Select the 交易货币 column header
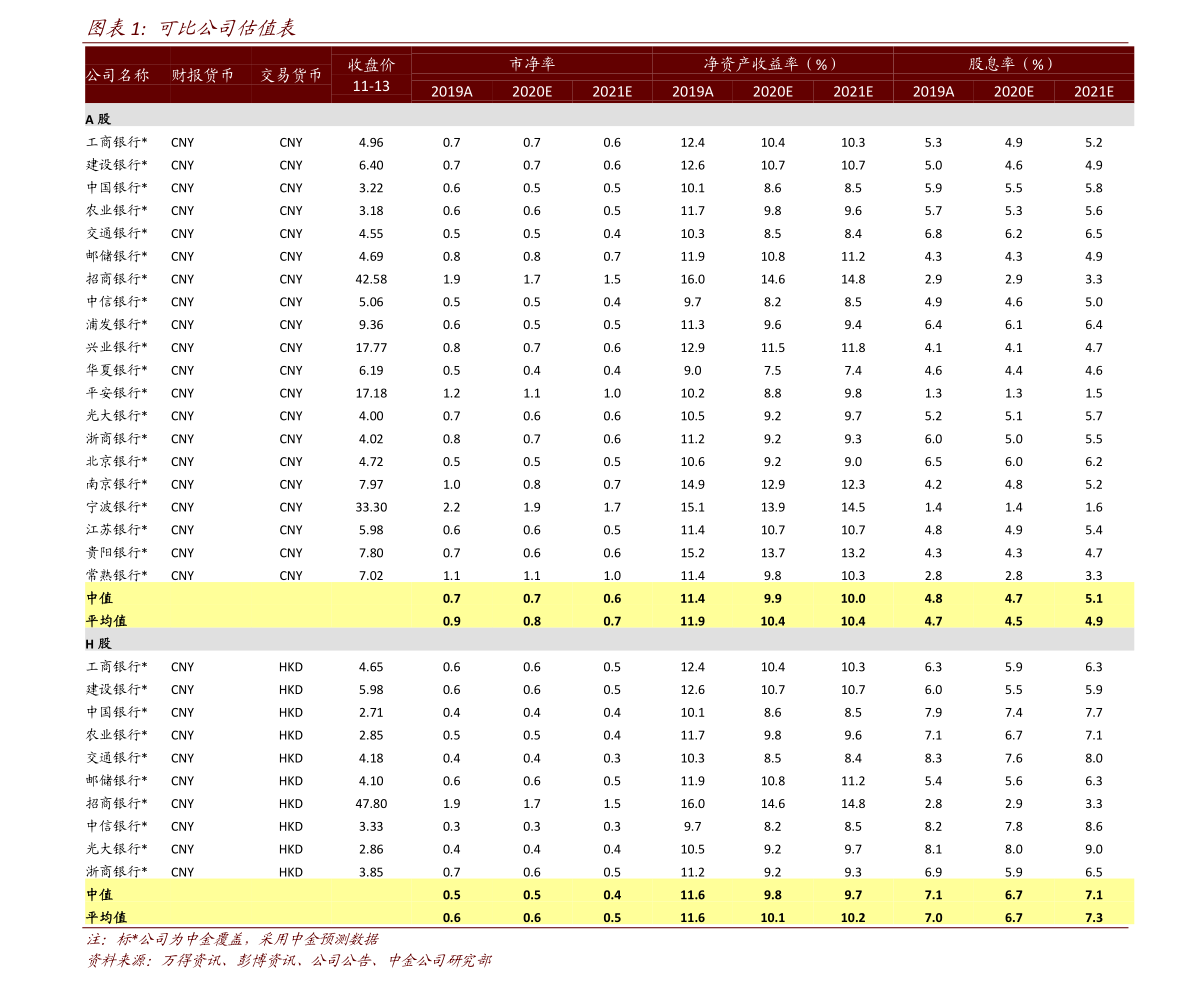Screen dimensions: 1191x988 tap(291, 75)
